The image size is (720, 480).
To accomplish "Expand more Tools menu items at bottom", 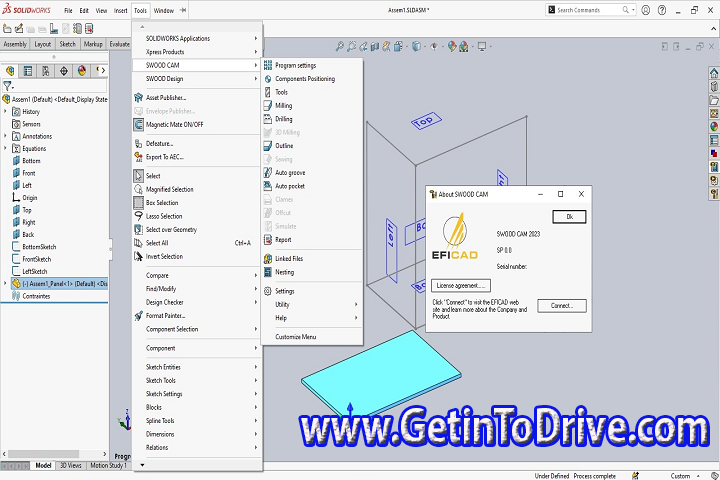I will 142,465.
